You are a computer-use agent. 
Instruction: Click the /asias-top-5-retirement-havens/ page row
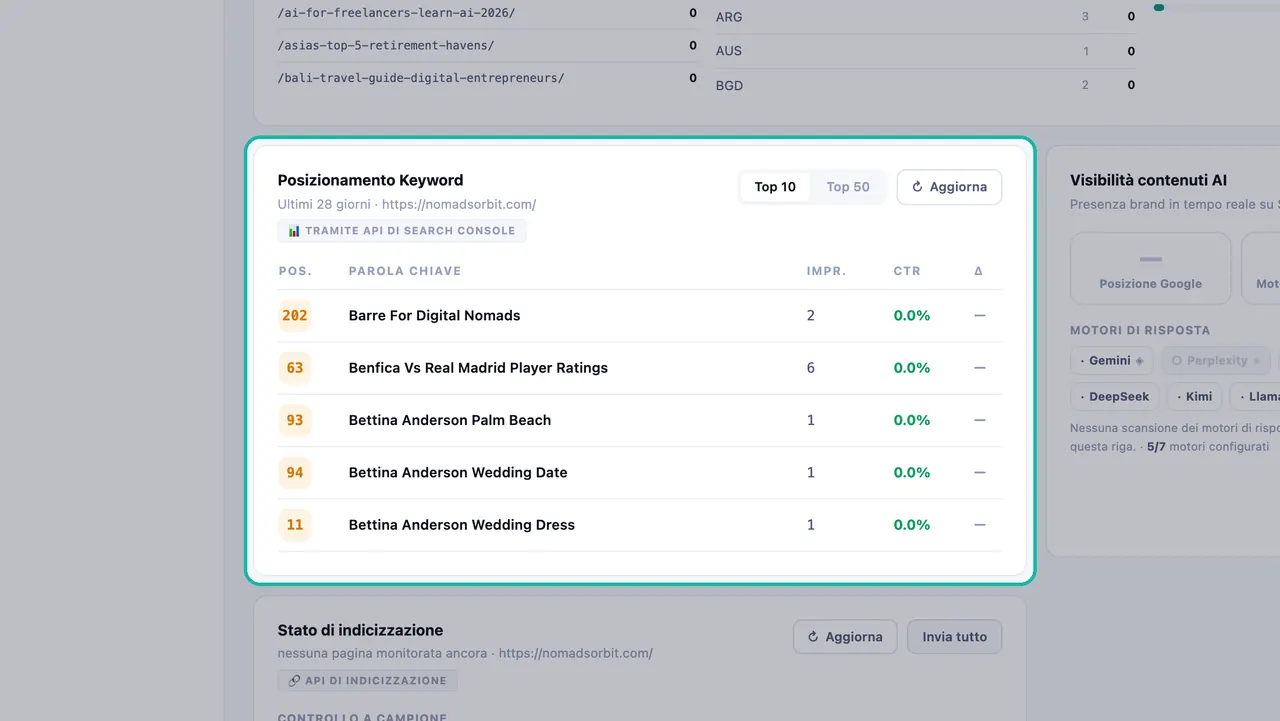point(488,46)
